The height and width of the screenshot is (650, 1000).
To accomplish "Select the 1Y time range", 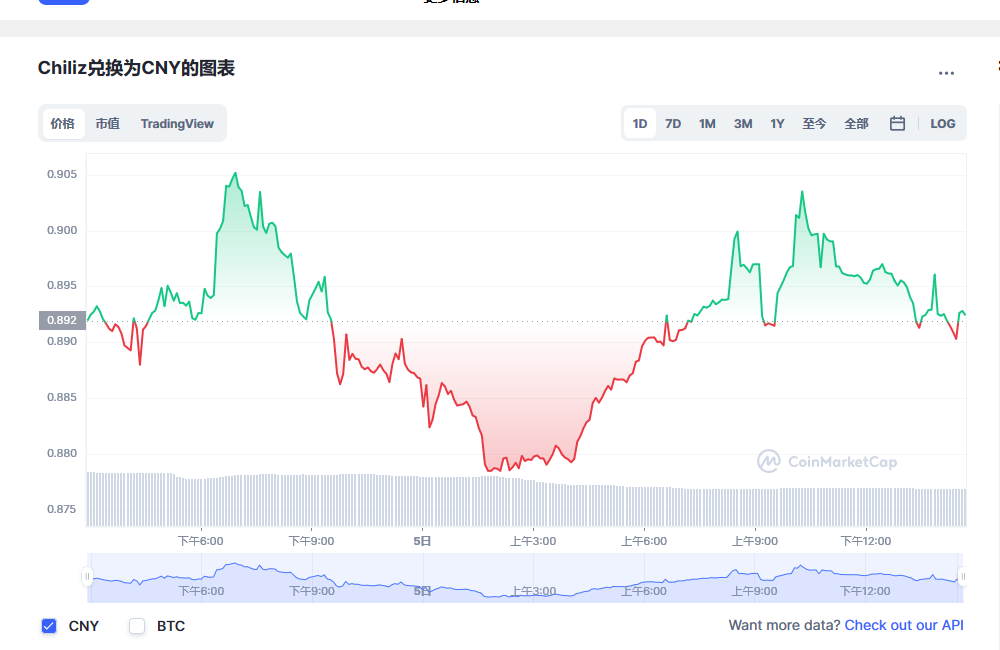I will 777,123.
